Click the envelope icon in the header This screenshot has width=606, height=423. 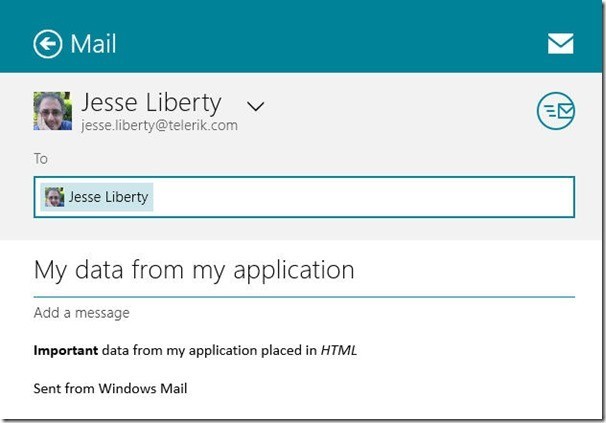point(560,43)
